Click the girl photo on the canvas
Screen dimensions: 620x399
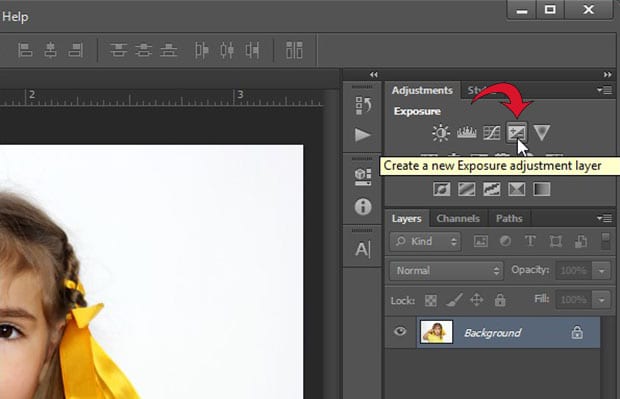(151, 272)
